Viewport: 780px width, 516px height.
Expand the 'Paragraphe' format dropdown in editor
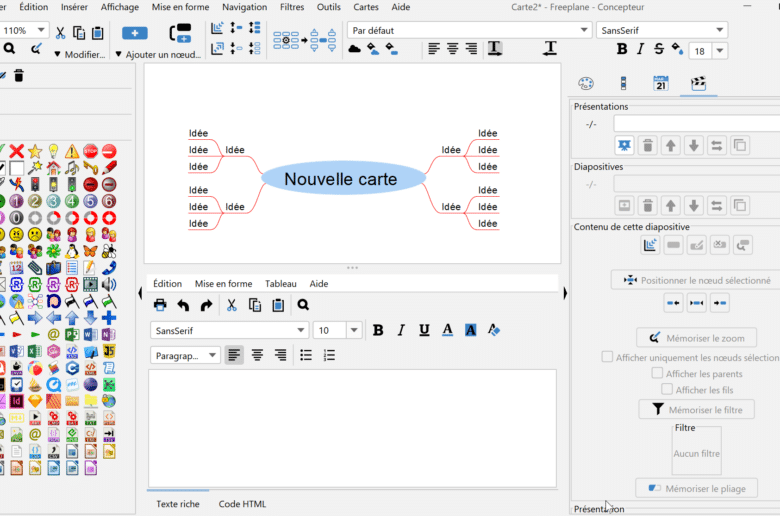186,355
